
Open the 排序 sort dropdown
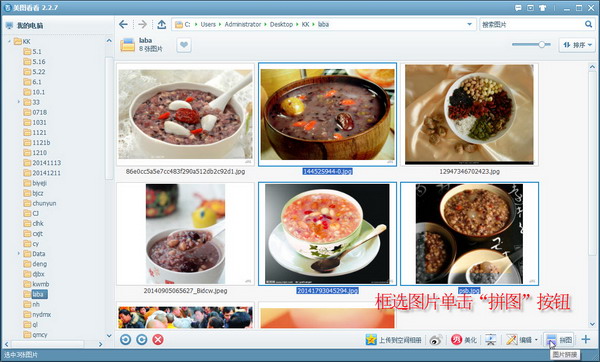click(x=577, y=45)
